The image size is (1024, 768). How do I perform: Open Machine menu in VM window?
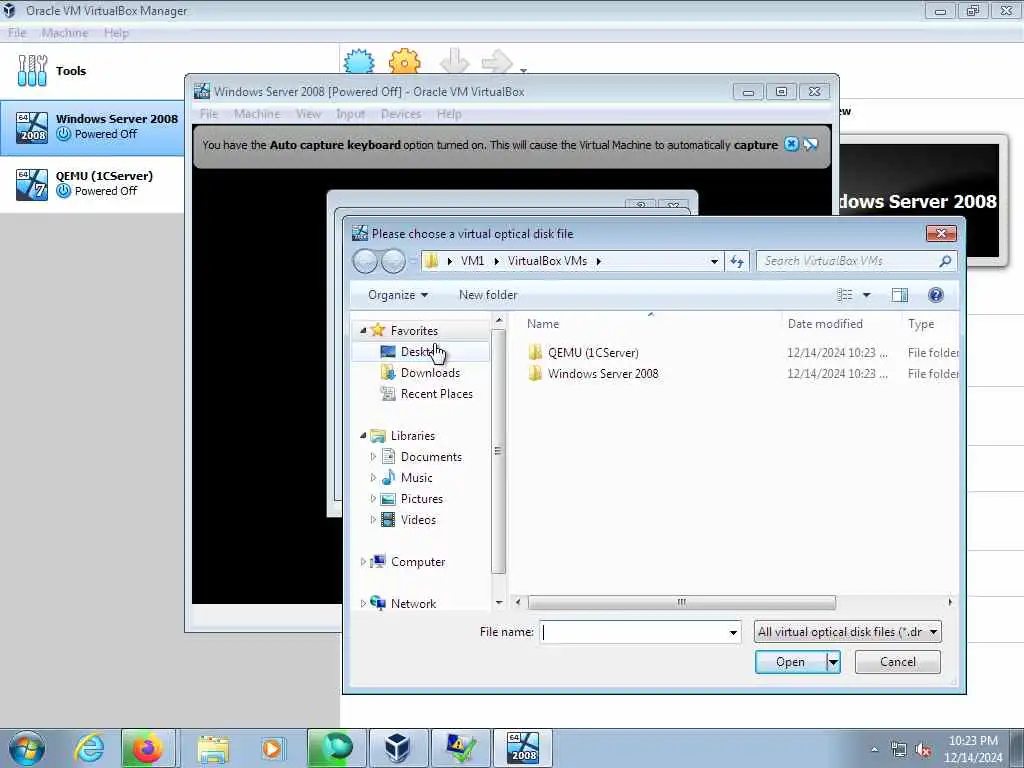(x=257, y=114)
